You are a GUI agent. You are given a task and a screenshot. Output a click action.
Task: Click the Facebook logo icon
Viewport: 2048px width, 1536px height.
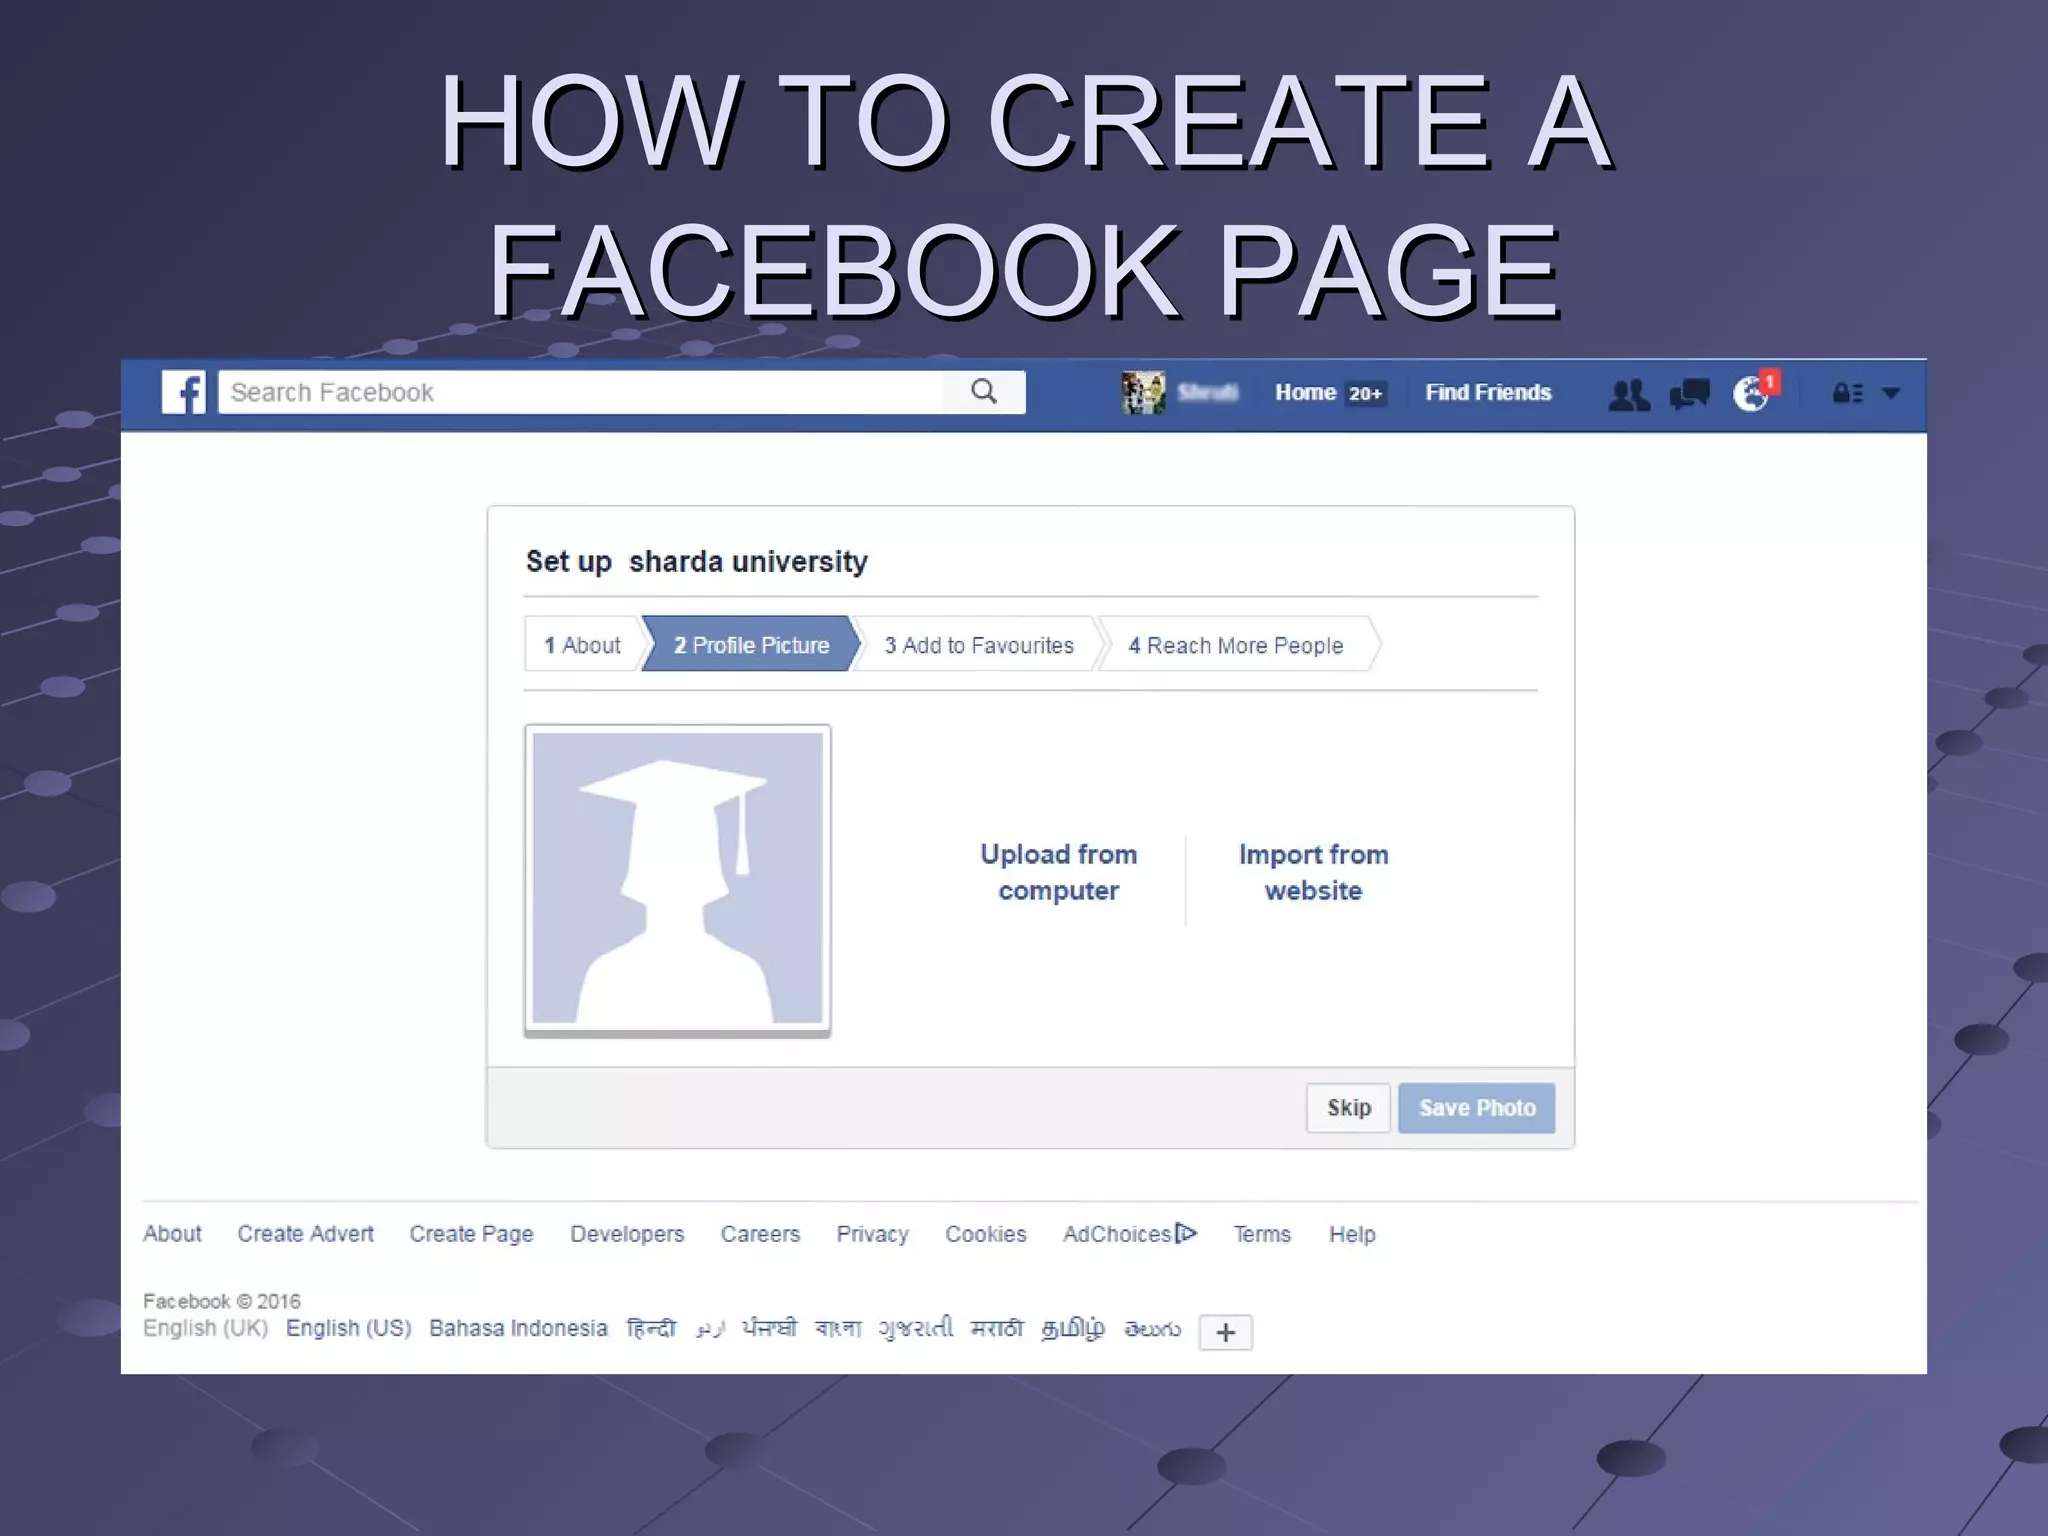[184, 392]
